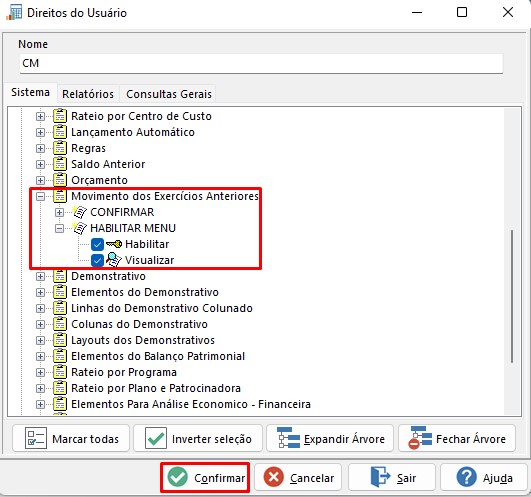Image resolution: width=531 pixels, height=497 pixels.
Task: Click the clipboard icon next to Saldo Anterior
Action: tap(60, 164)
